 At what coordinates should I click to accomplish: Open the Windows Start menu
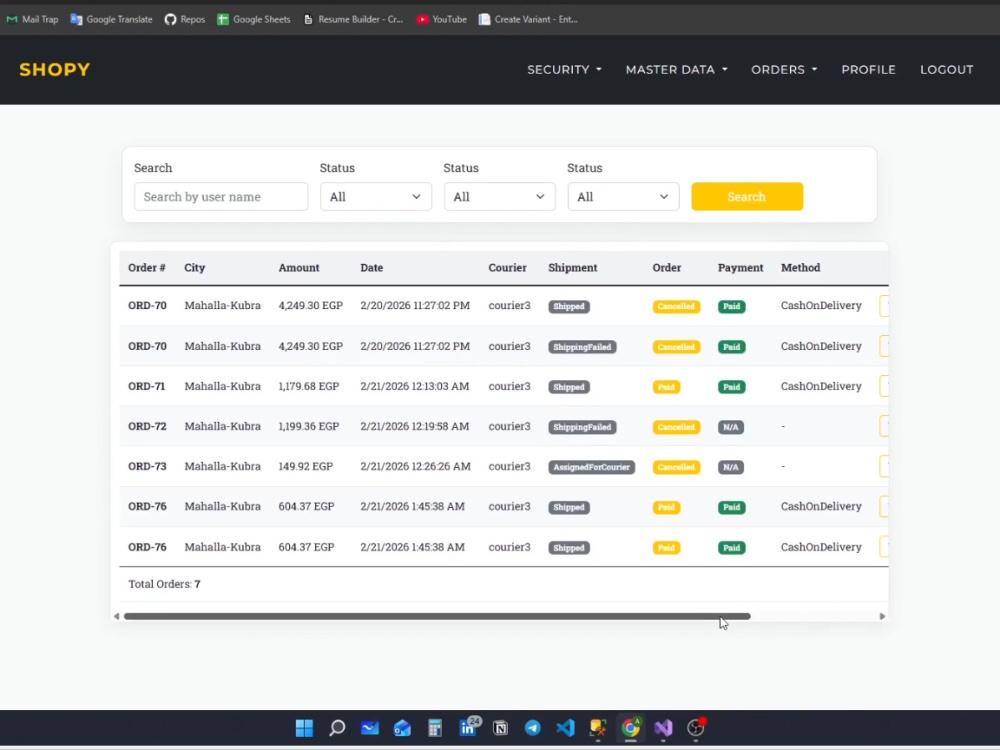point(304,728)
